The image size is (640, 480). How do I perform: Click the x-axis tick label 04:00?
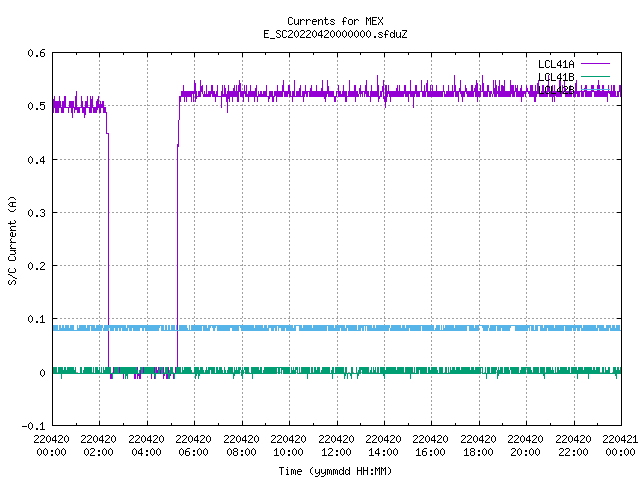pos(146,452)
